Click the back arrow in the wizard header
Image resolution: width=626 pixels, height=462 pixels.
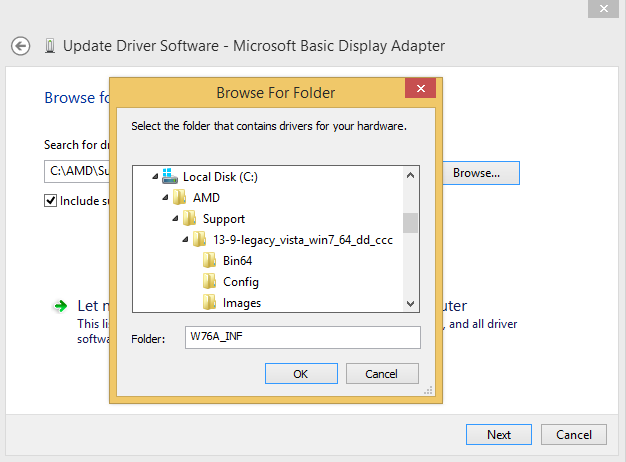point(21,46)
